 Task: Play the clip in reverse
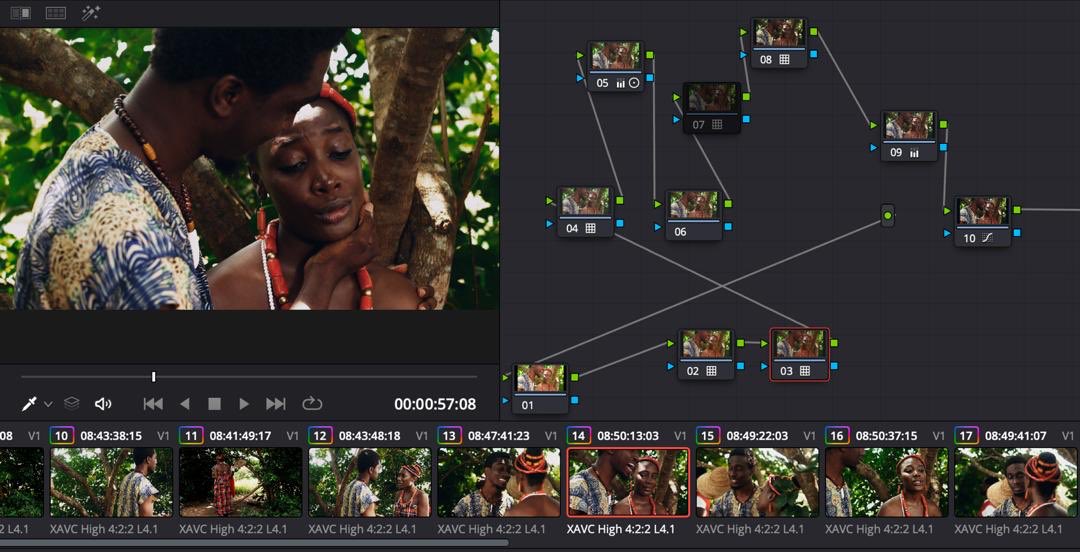tap(185, 404)
